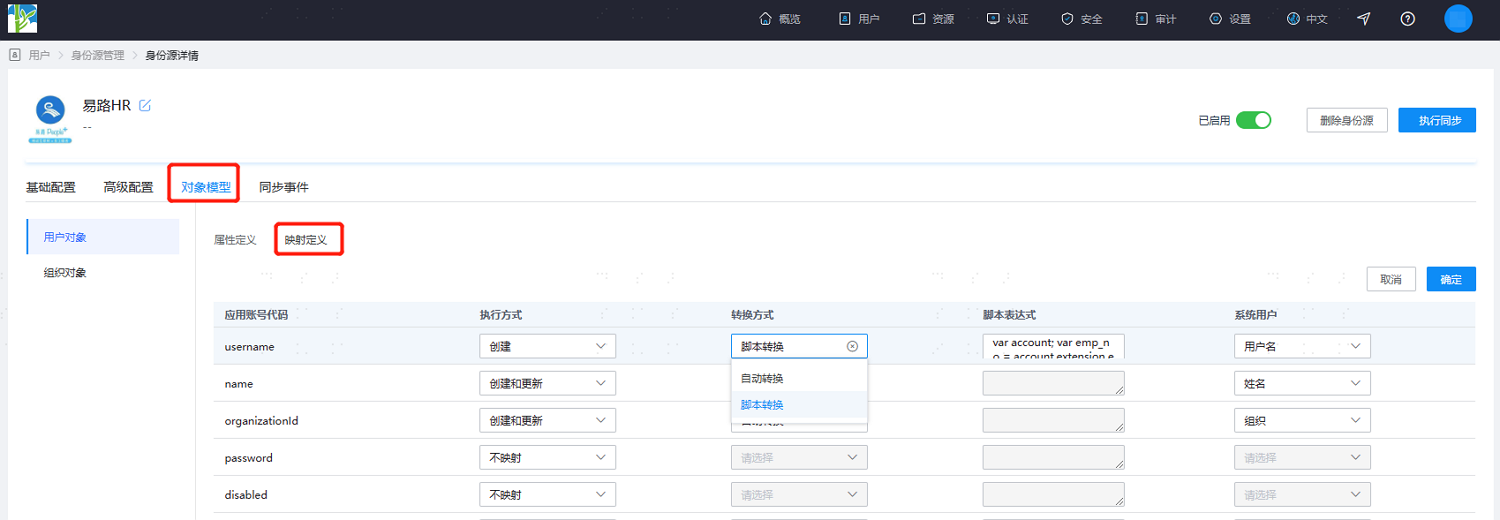Viewport: 1500px width, 520px height.
Task: Click the username 脚本表达式 text area
Action: (x=1053, y=346)
